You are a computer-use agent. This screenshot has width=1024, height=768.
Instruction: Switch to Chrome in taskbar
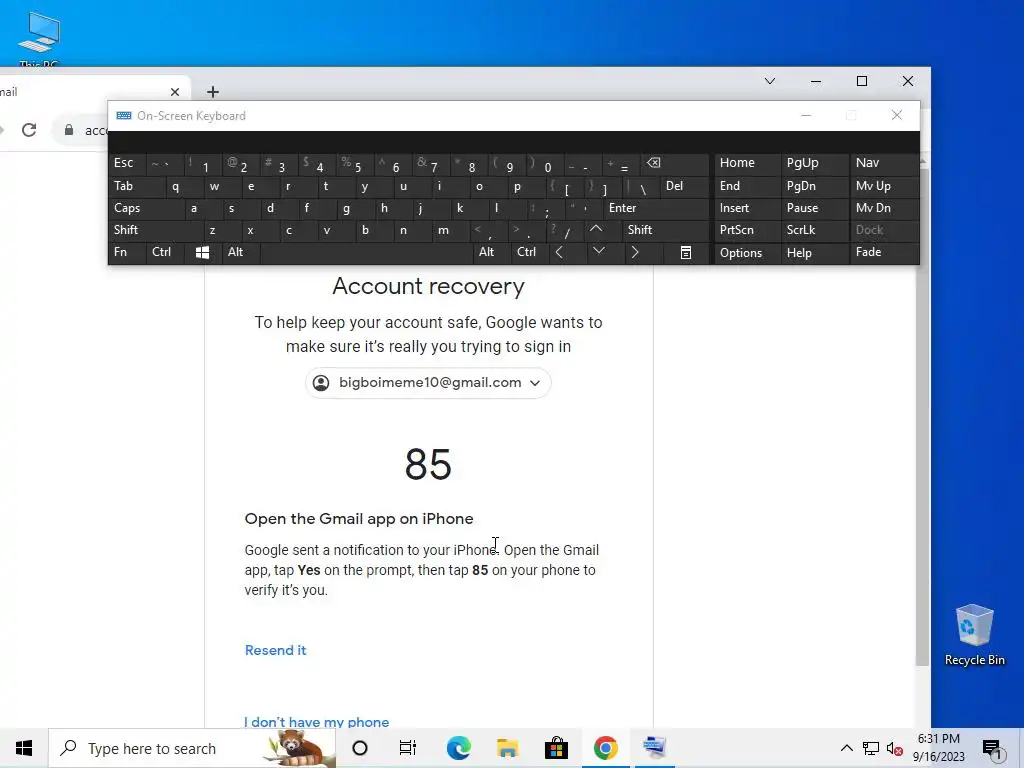605,748
